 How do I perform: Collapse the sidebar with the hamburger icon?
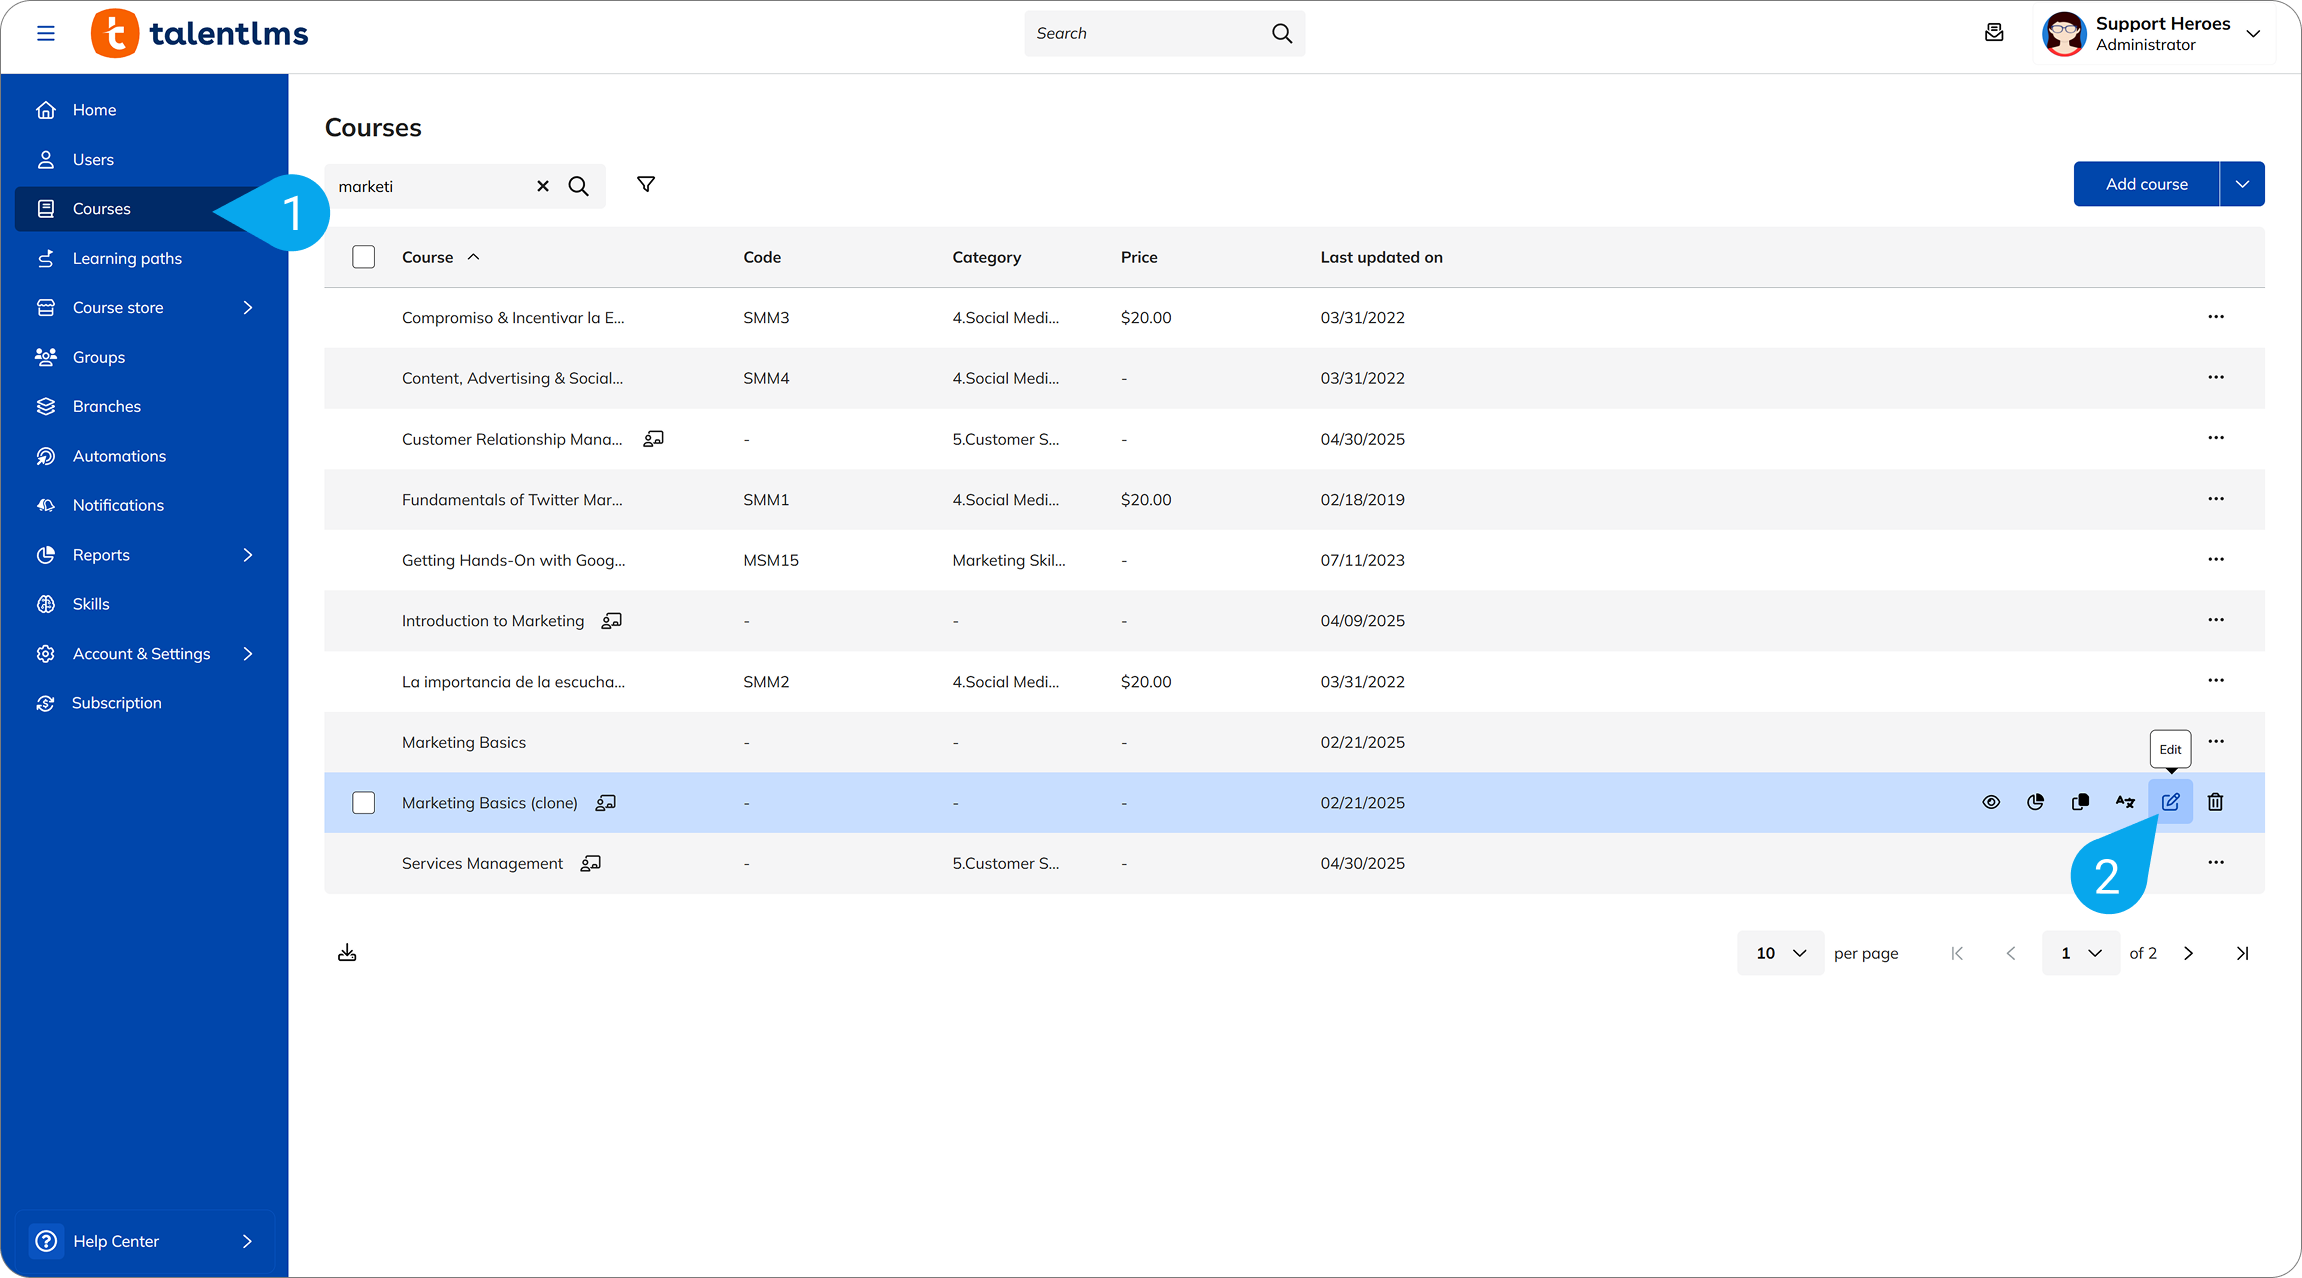click(46, 33)
